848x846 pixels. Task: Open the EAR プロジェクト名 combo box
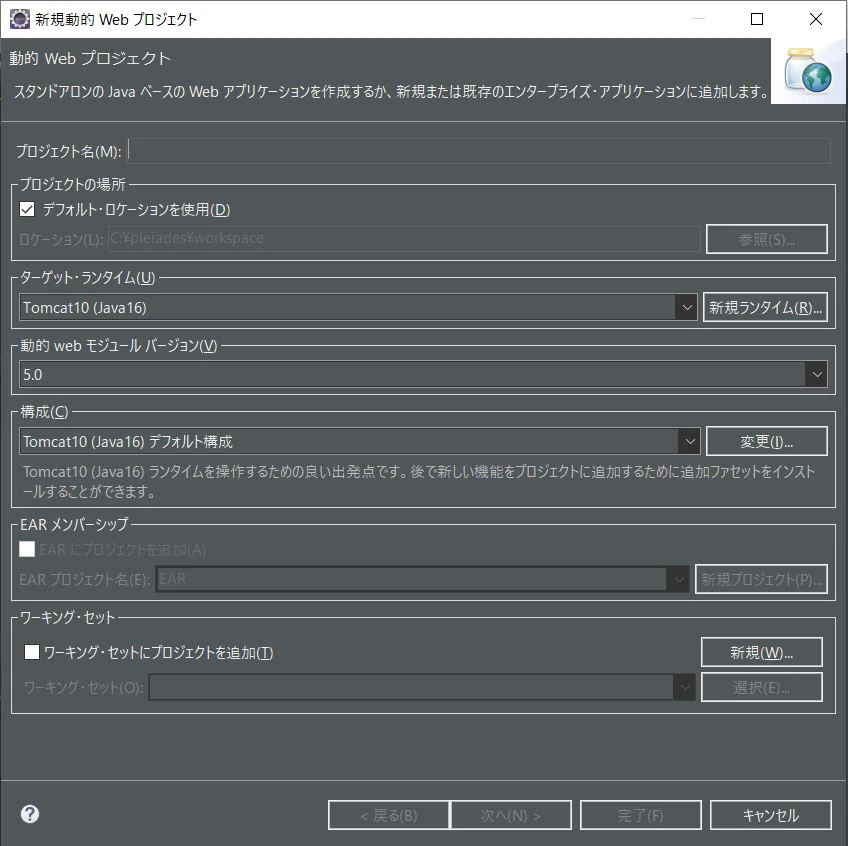pyautogui.click(x=422, y=579)
